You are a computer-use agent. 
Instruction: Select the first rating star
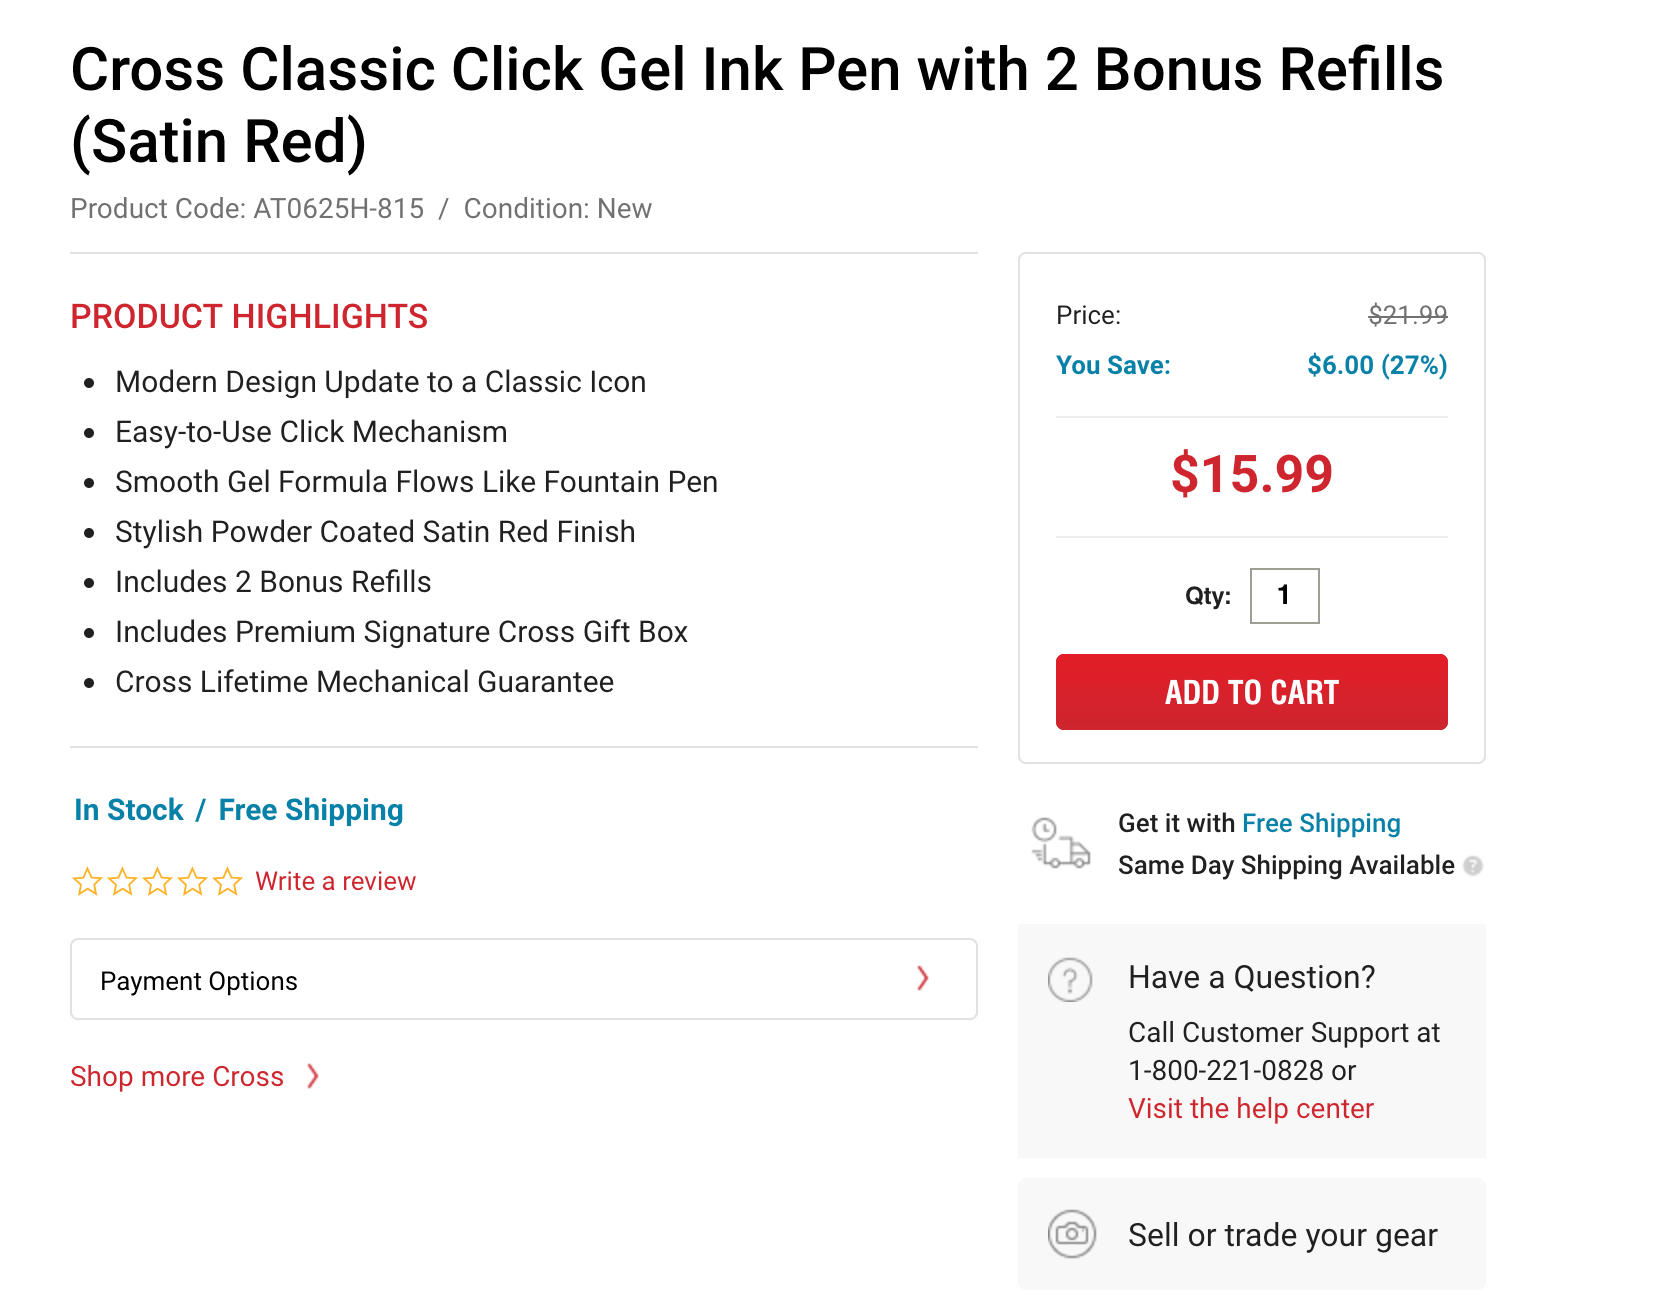click(x=86, y=882)
